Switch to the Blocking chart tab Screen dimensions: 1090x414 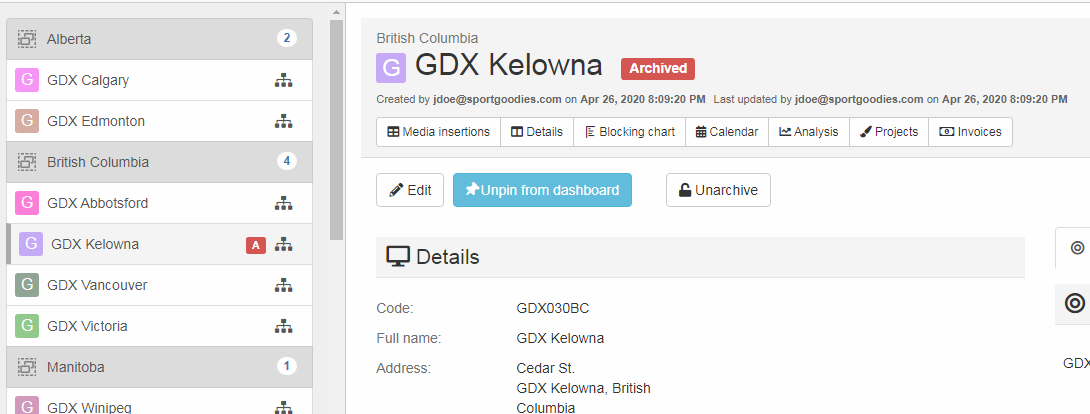pyautogui.click(x=629, y=132)
